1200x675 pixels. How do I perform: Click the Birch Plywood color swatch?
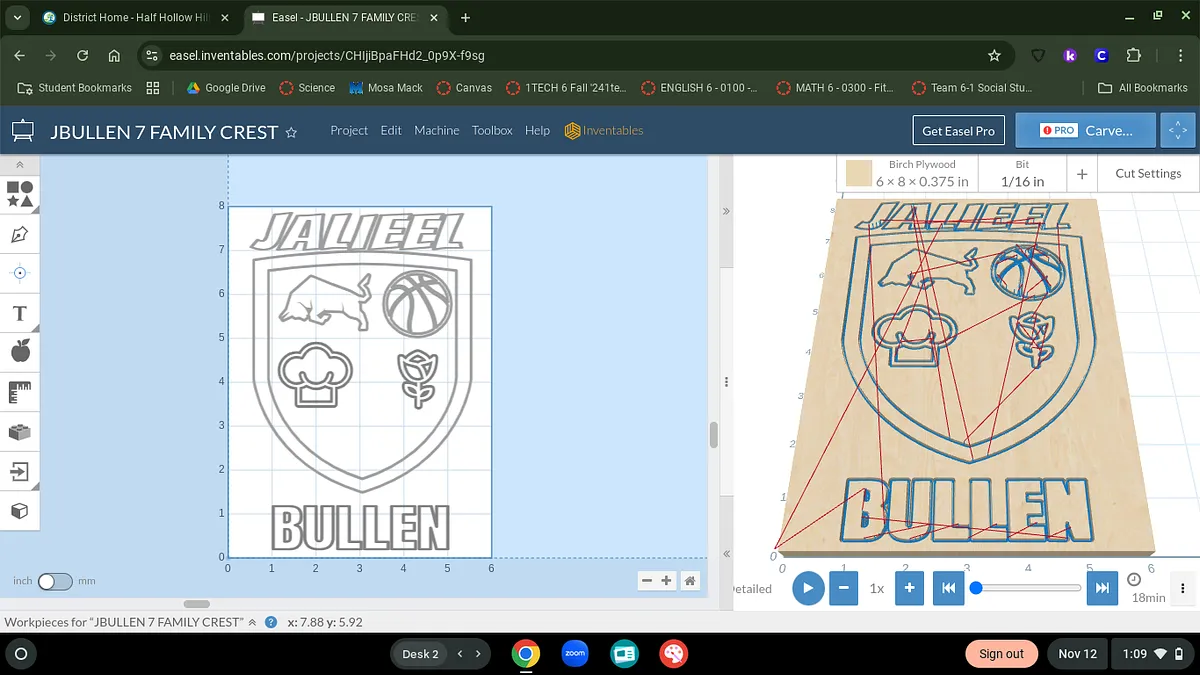point(858,175)
